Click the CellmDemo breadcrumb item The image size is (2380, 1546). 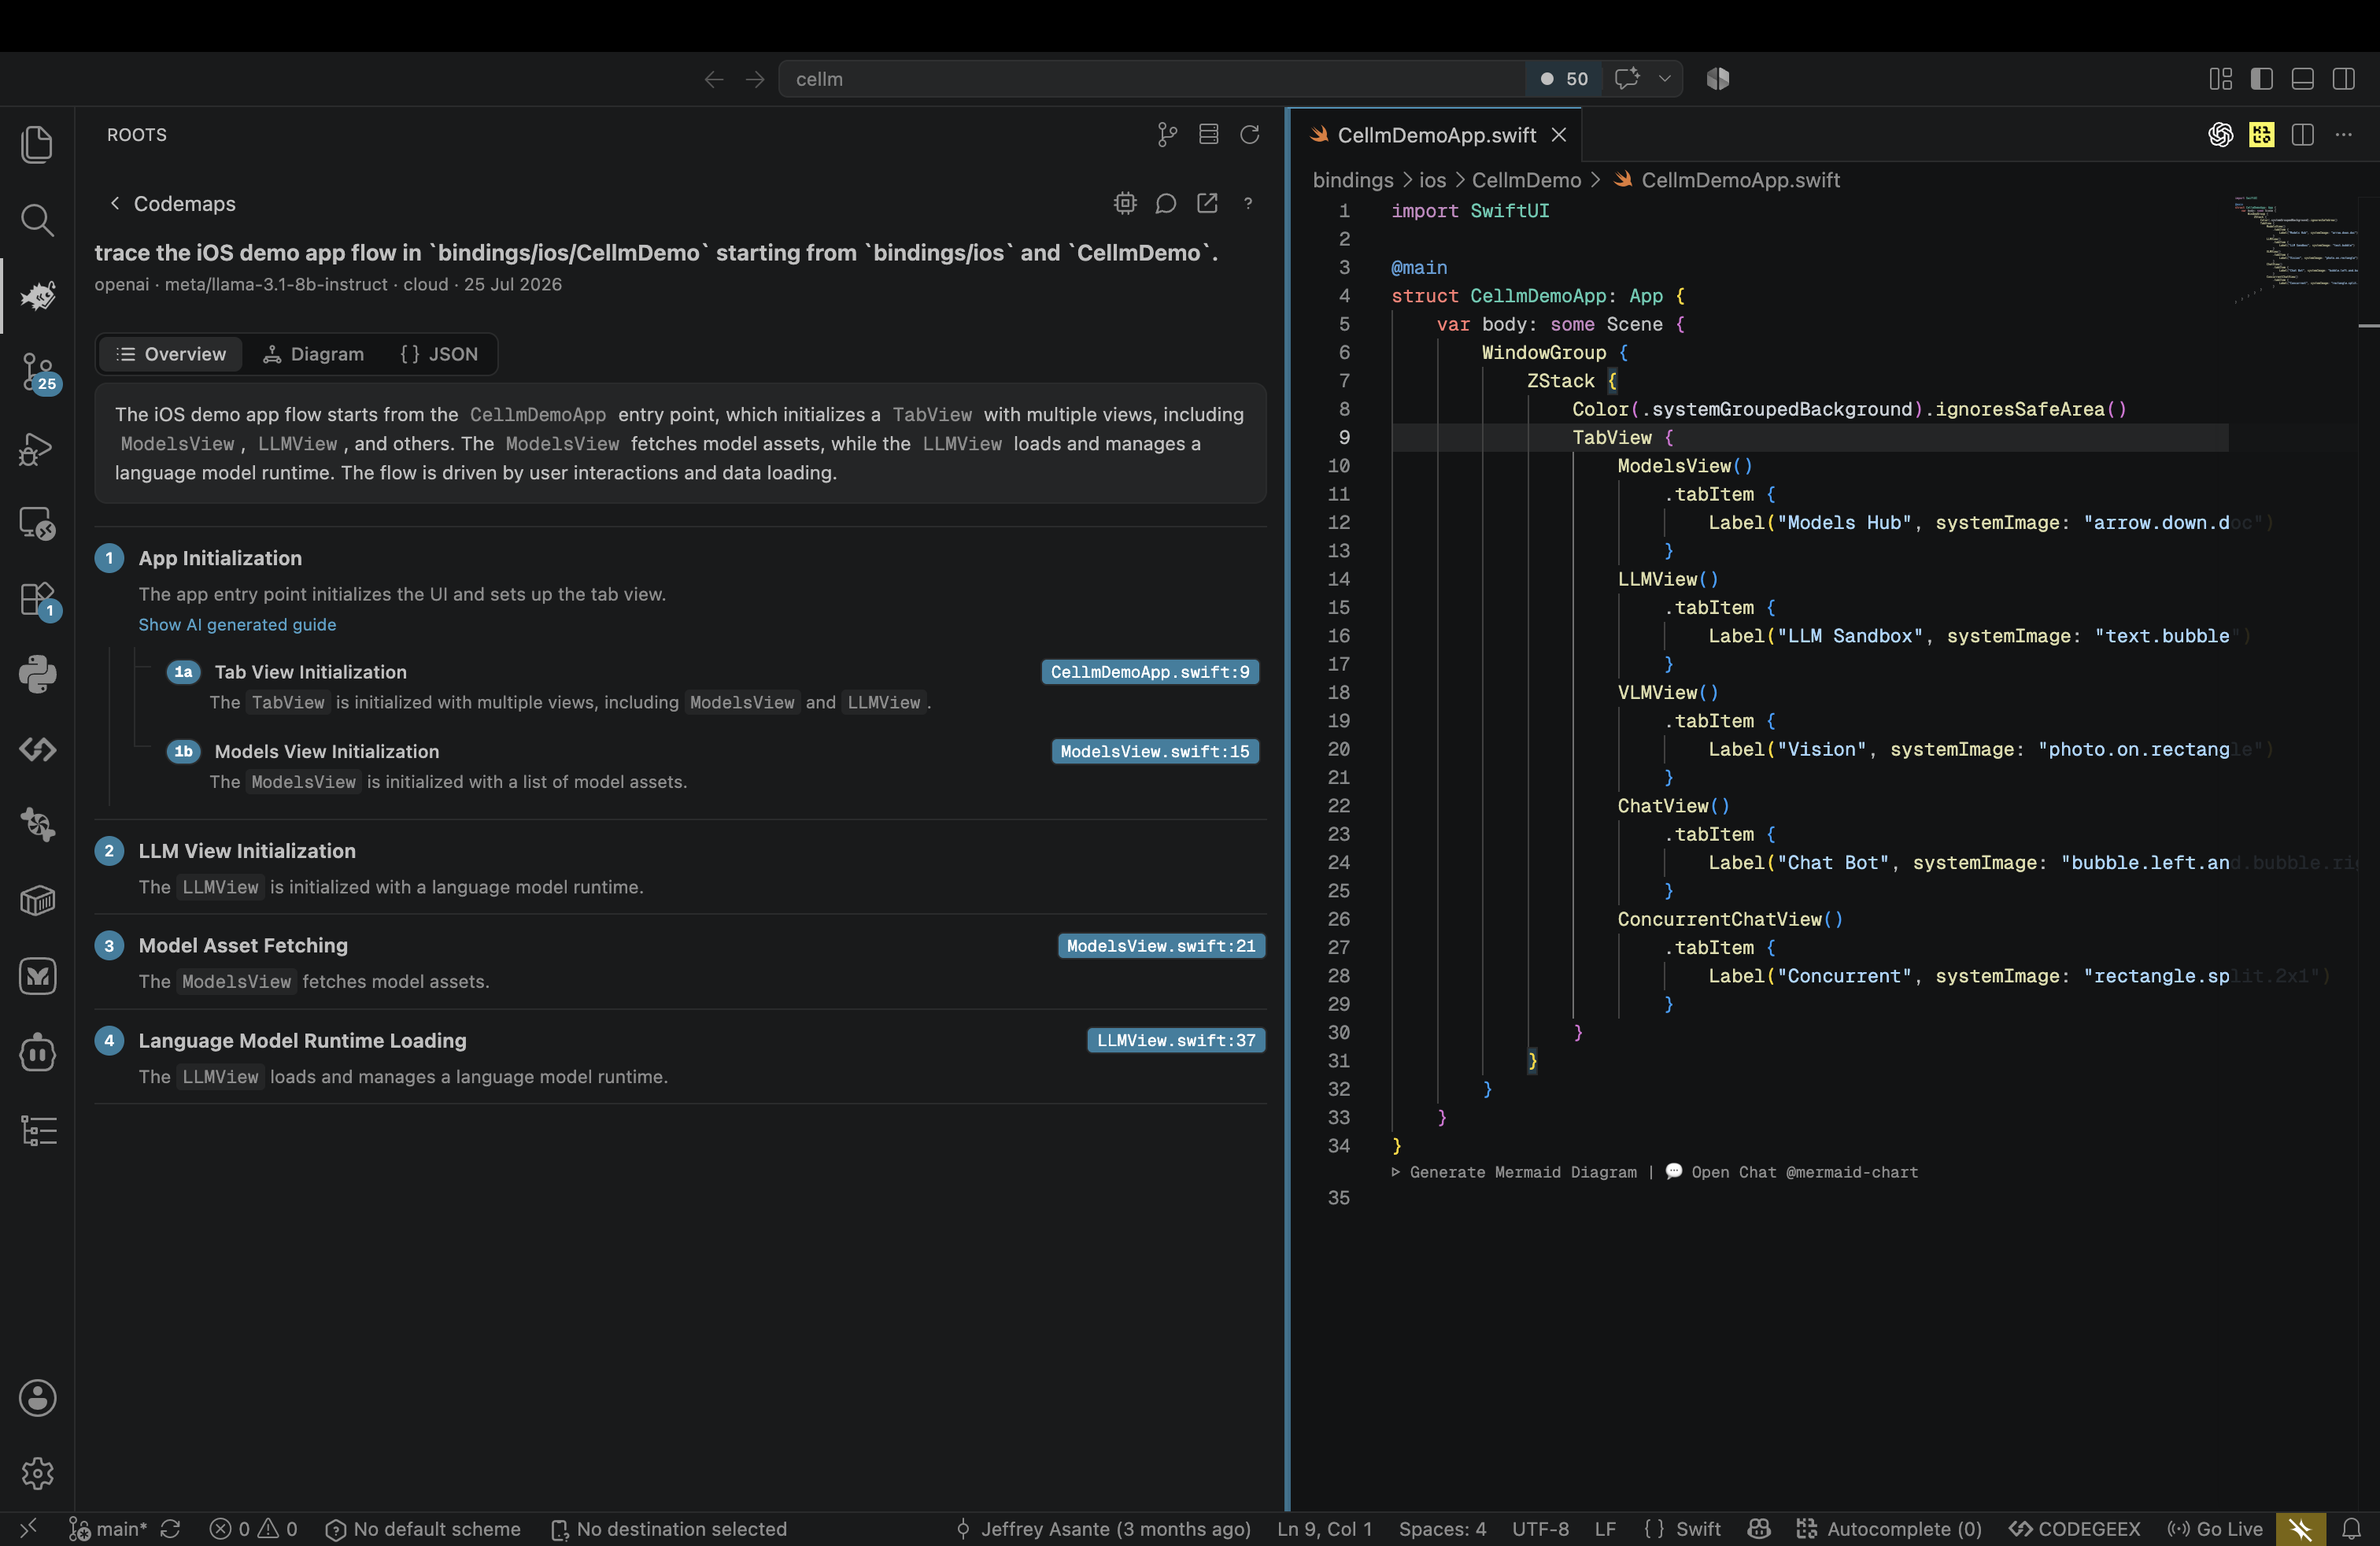1526,180
